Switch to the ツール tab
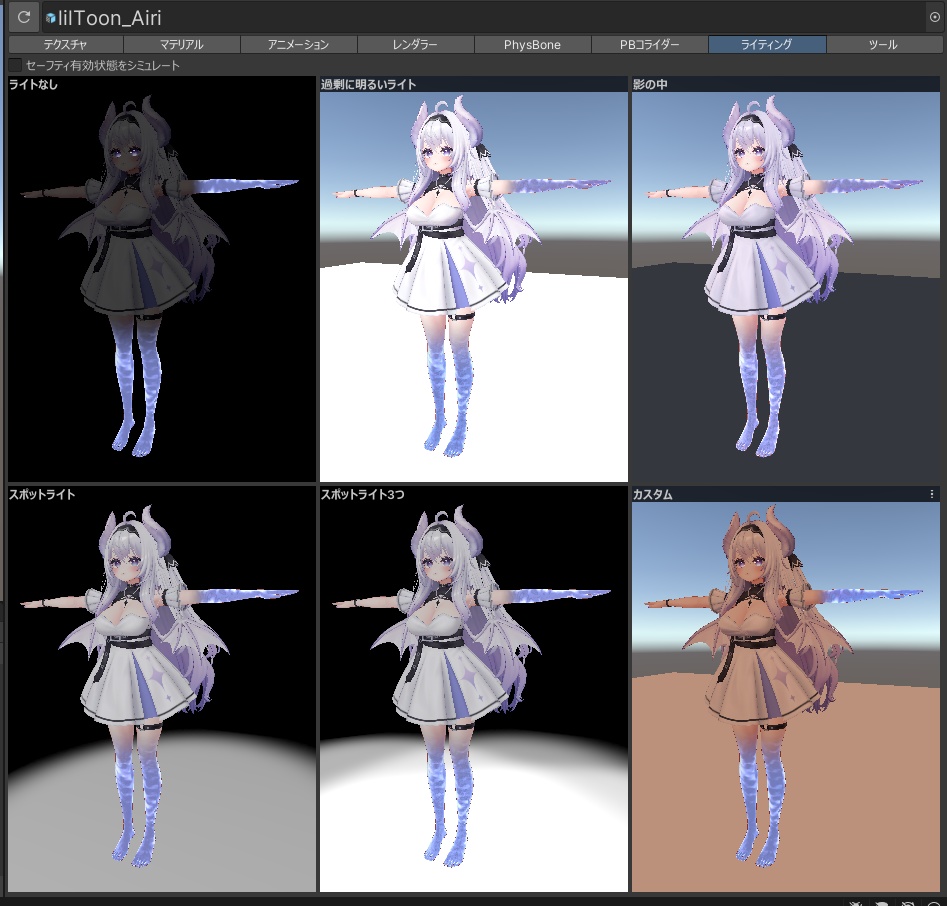 tap(884, 44)
